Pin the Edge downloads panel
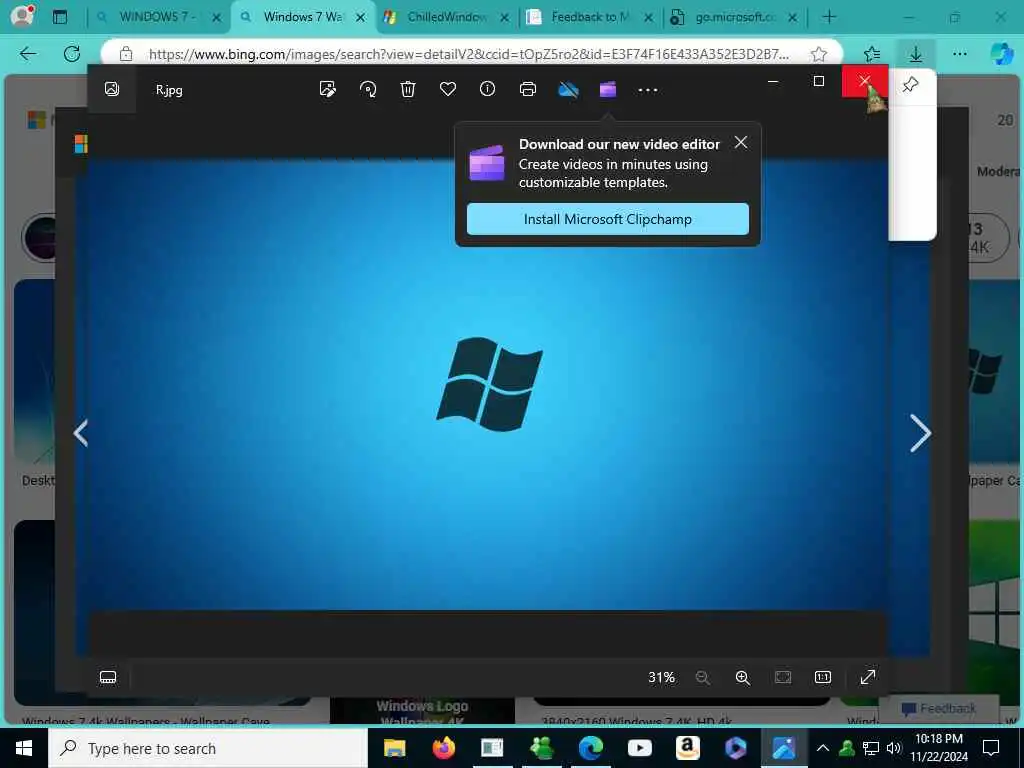This screenshot has width=1024, height=768. (x=910, y=84)
